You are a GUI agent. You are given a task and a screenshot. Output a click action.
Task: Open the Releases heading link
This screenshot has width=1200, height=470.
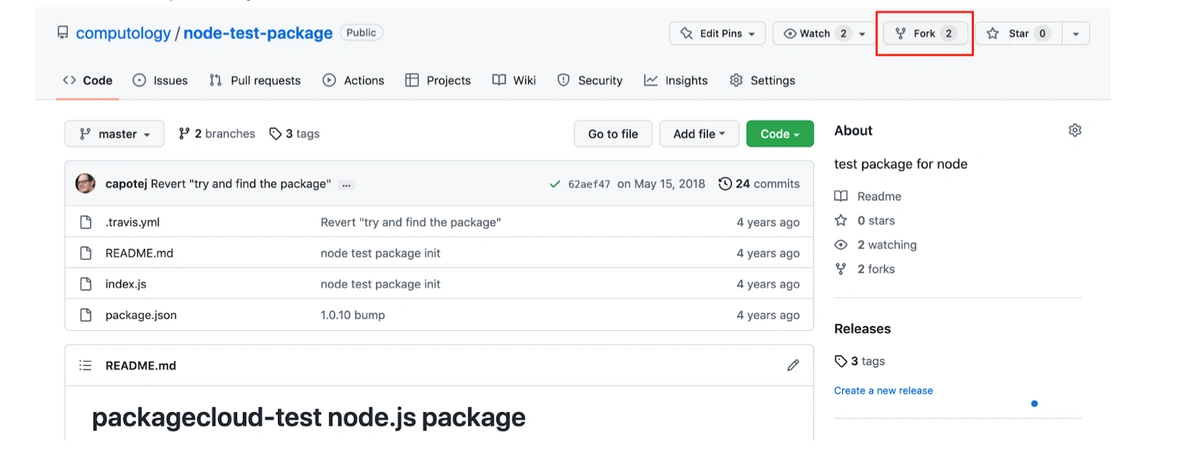[862, 328]
